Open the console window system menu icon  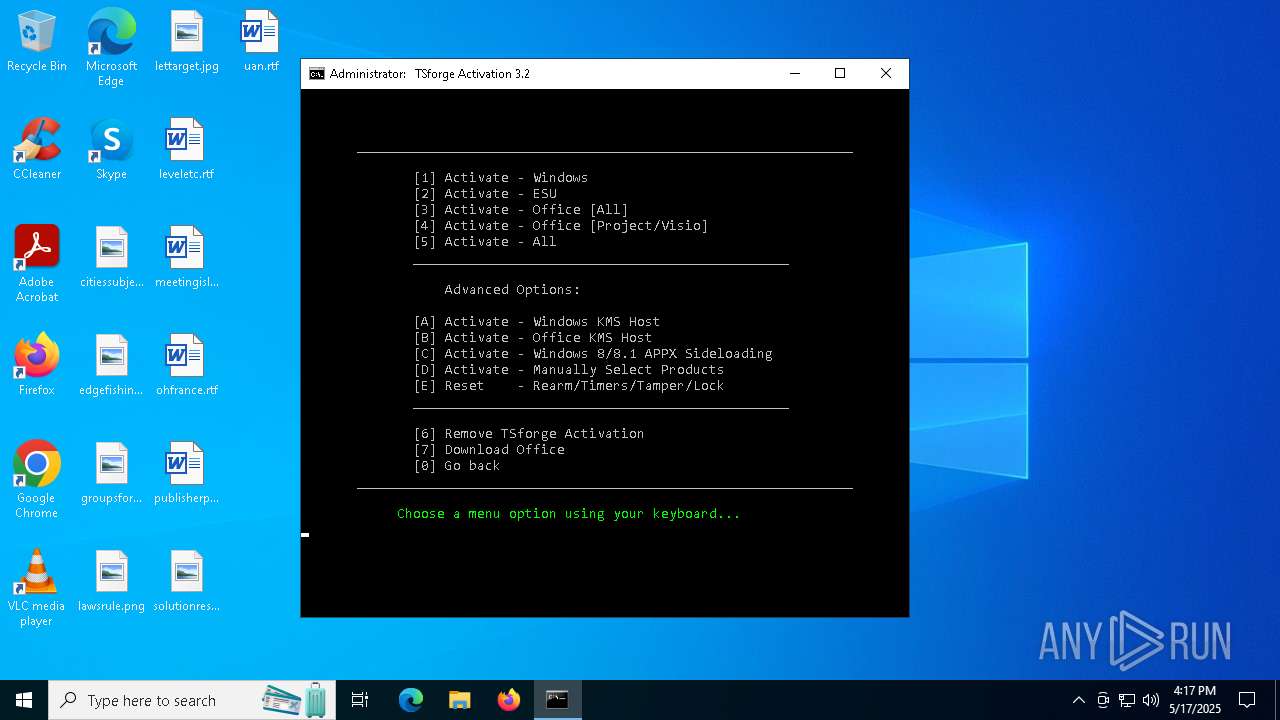click(x=316, y=74)
